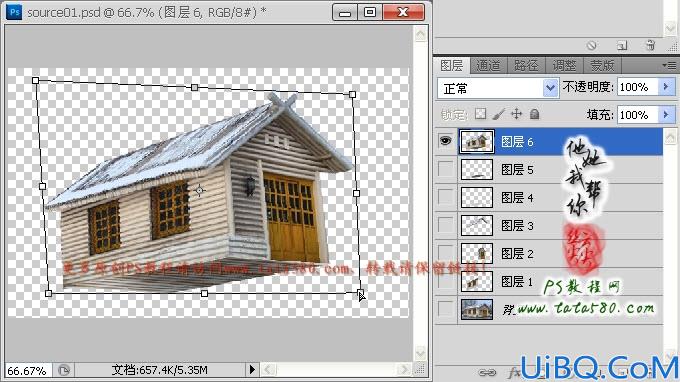Image resolution: width=680 pixels, height=382 pixels.
Task: Switch to the 图层 tab
Action: coord(451,65)
